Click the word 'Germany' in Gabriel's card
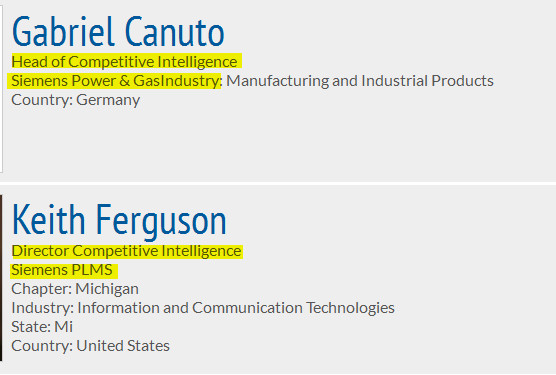The width and height of the screenshot is (556, 375). click(x=108, y=100)
